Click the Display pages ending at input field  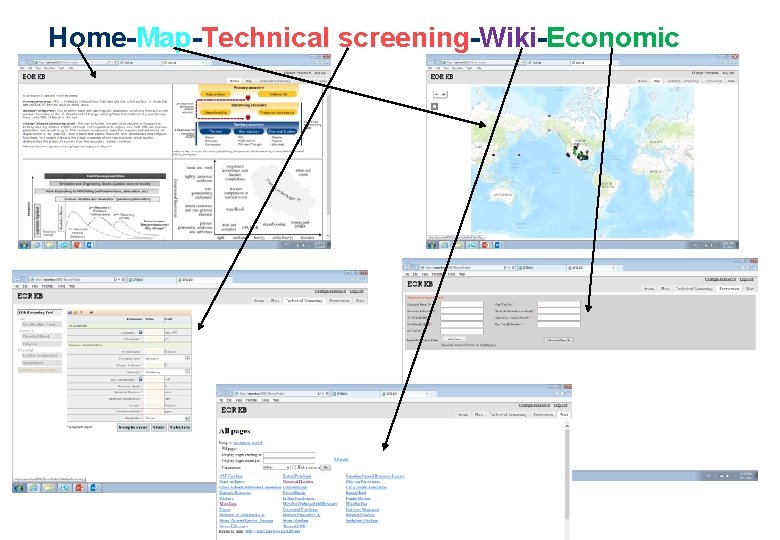point(289,461)
